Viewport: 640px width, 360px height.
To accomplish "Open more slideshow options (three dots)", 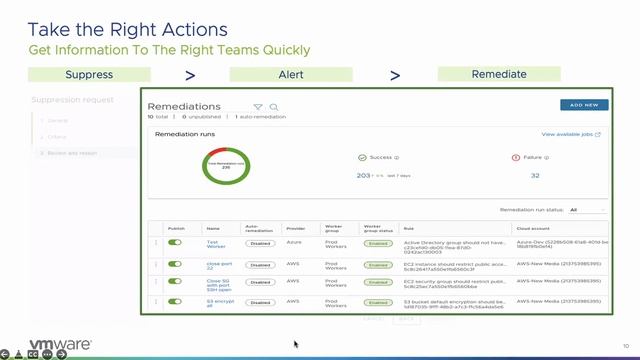I will tap(47, 354).
